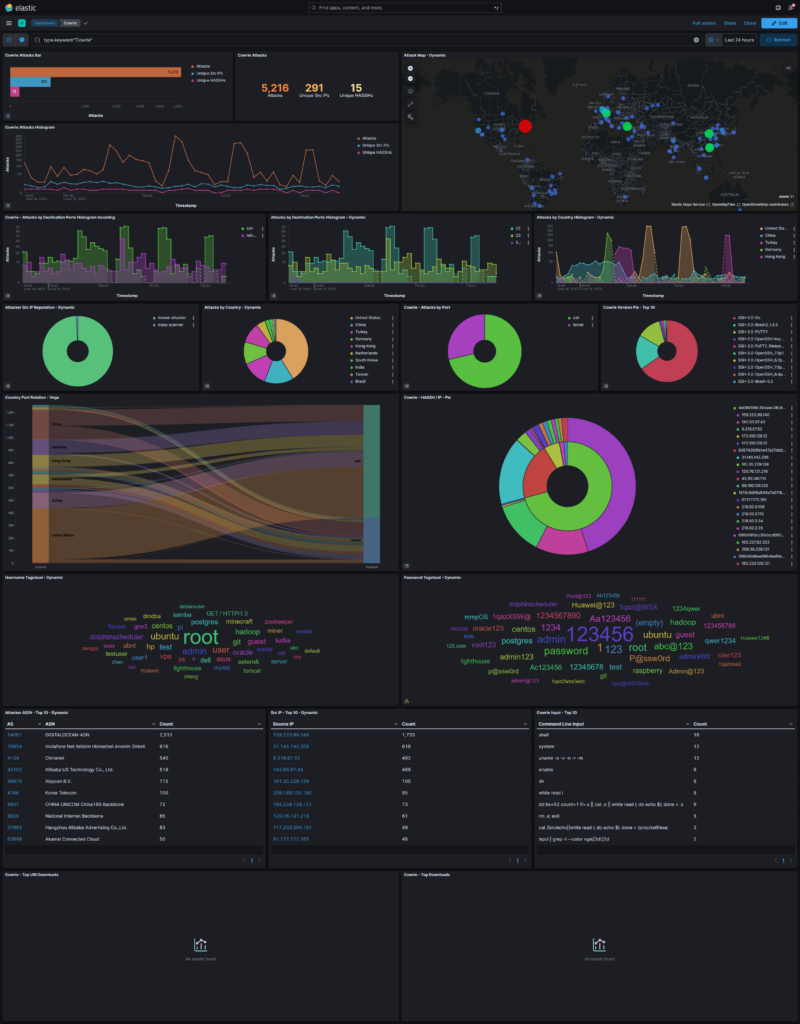Screen dimensions: 800x1024
Task: Open the saved query menu icon
Action: [x=8, y=40]
